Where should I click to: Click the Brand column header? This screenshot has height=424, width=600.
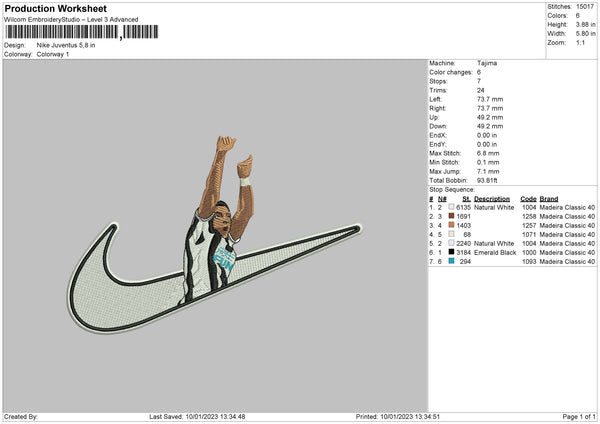click(549, 199)
